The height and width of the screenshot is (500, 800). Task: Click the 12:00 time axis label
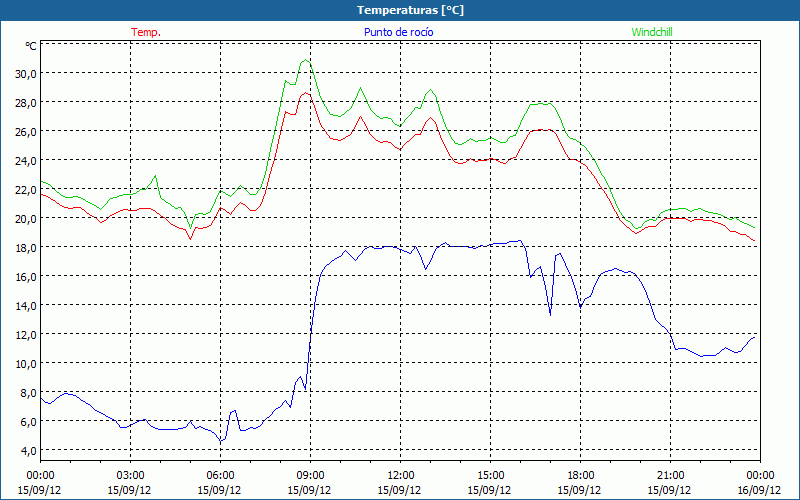(400, 476)
